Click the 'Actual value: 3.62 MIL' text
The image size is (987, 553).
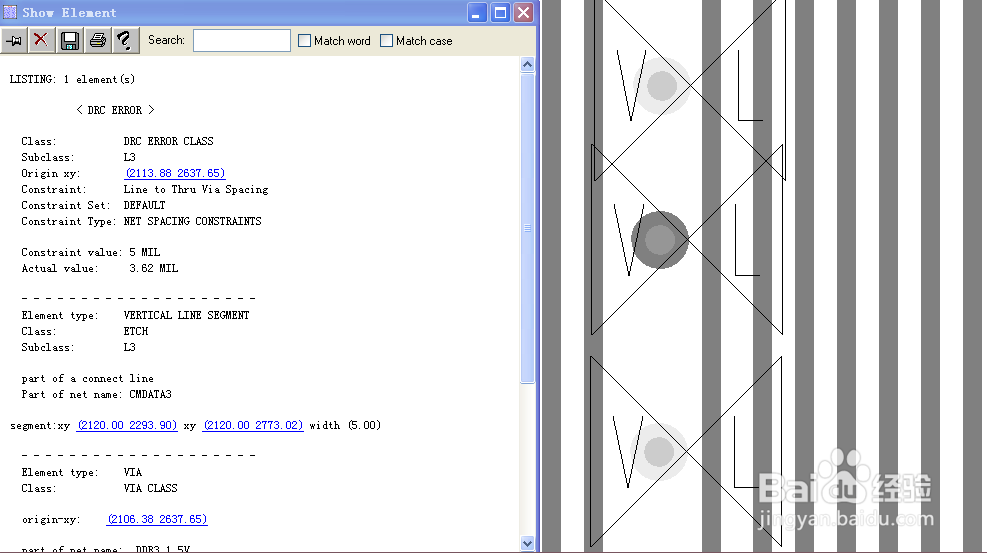point(99,269)
